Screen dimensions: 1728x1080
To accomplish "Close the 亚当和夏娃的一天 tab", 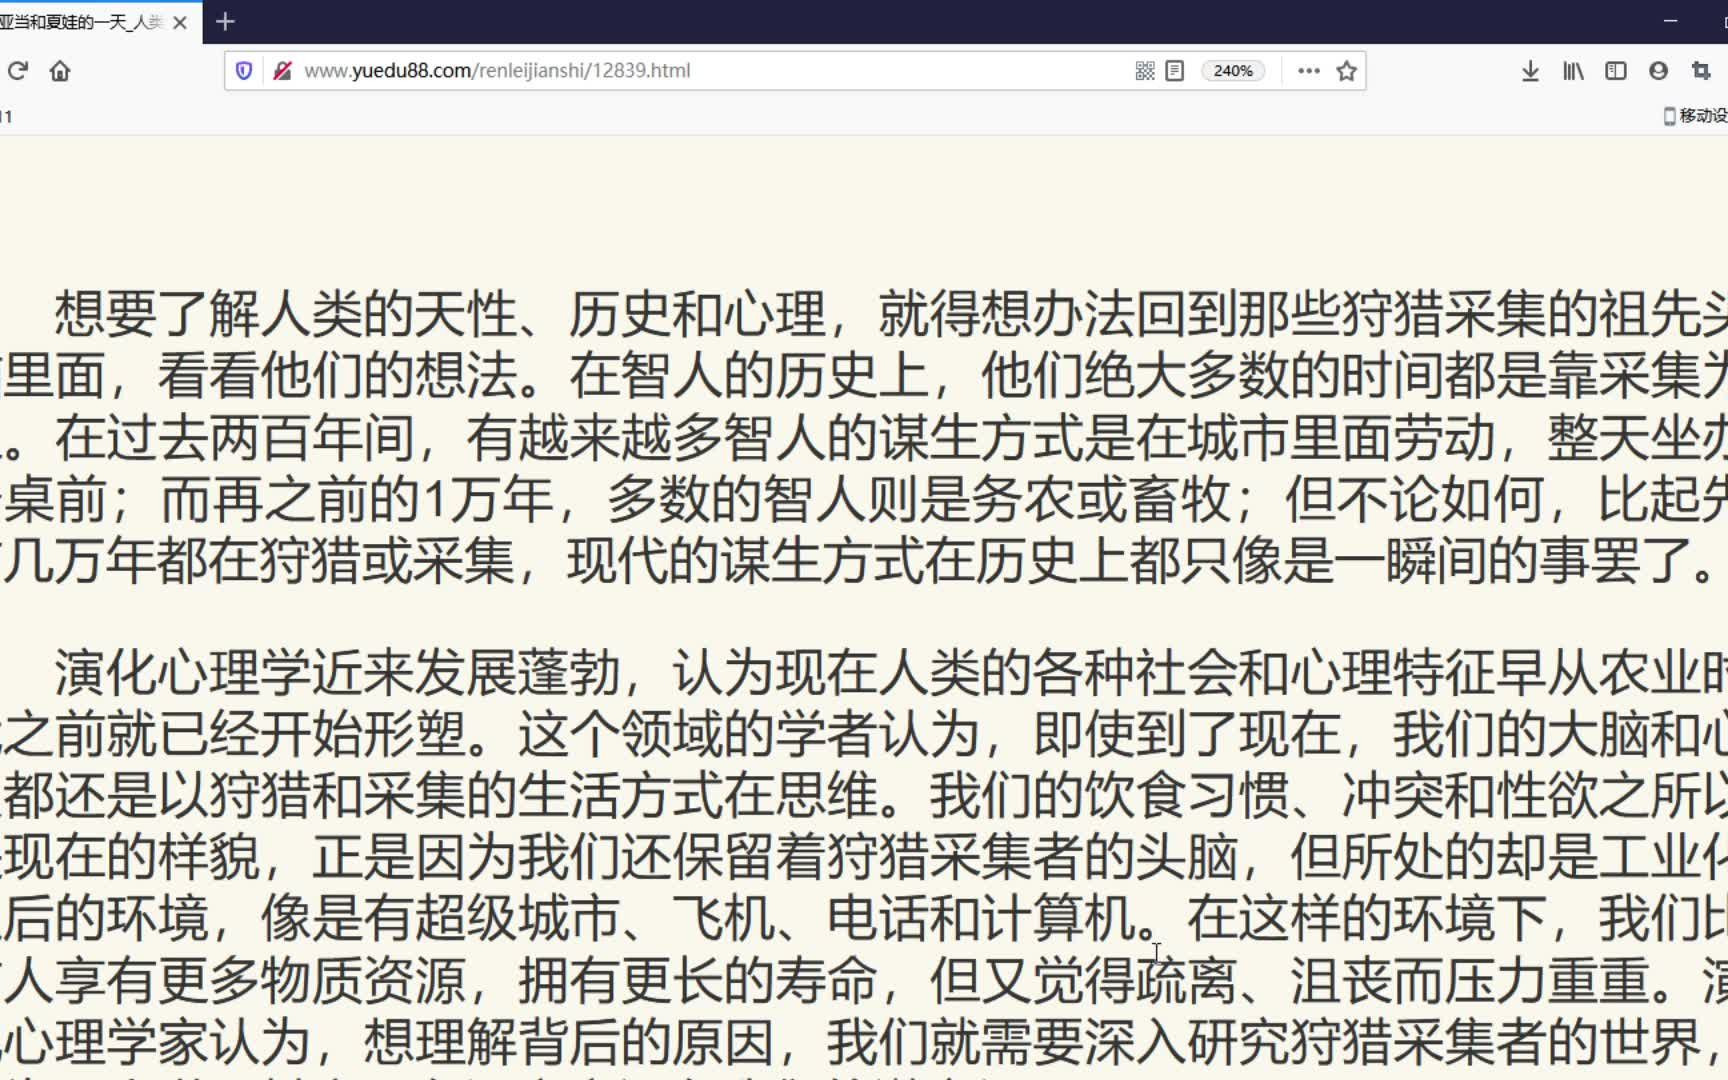I will [180, 22].
